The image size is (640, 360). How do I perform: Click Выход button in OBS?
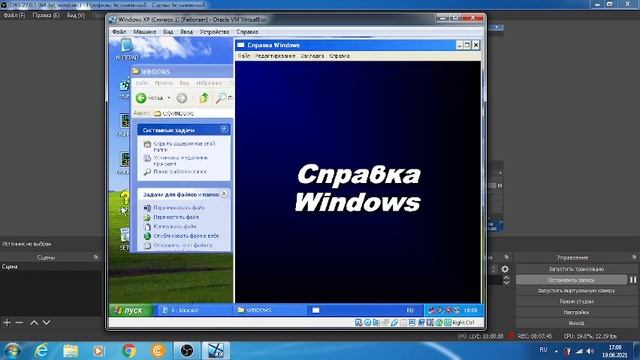coord(576,323)
